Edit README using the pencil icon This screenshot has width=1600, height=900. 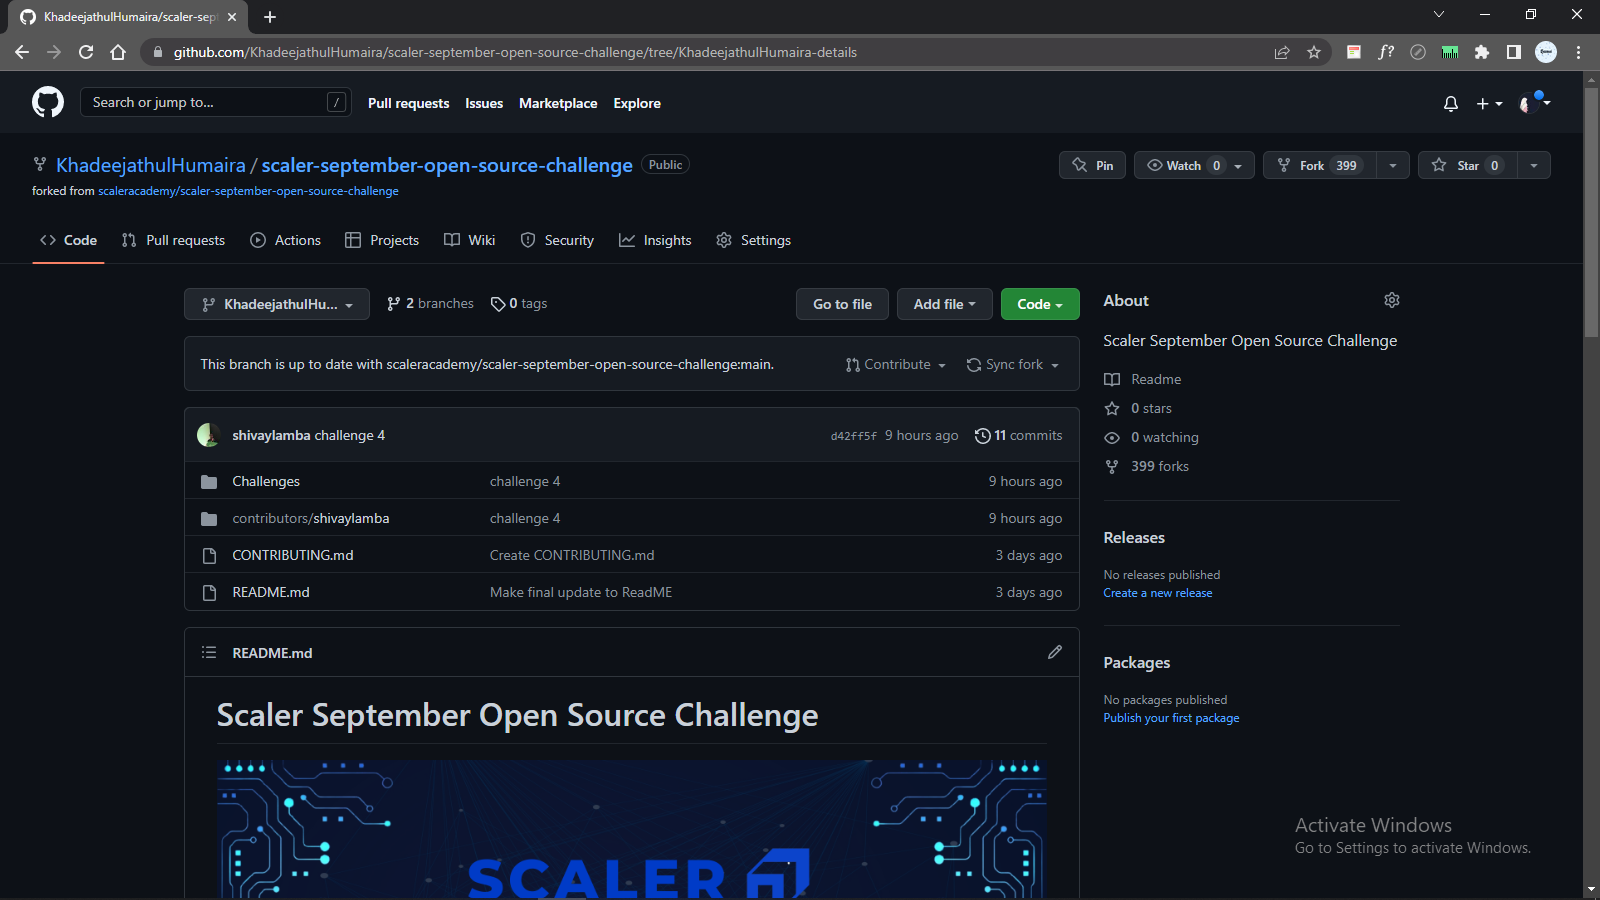click(1055, 652)
